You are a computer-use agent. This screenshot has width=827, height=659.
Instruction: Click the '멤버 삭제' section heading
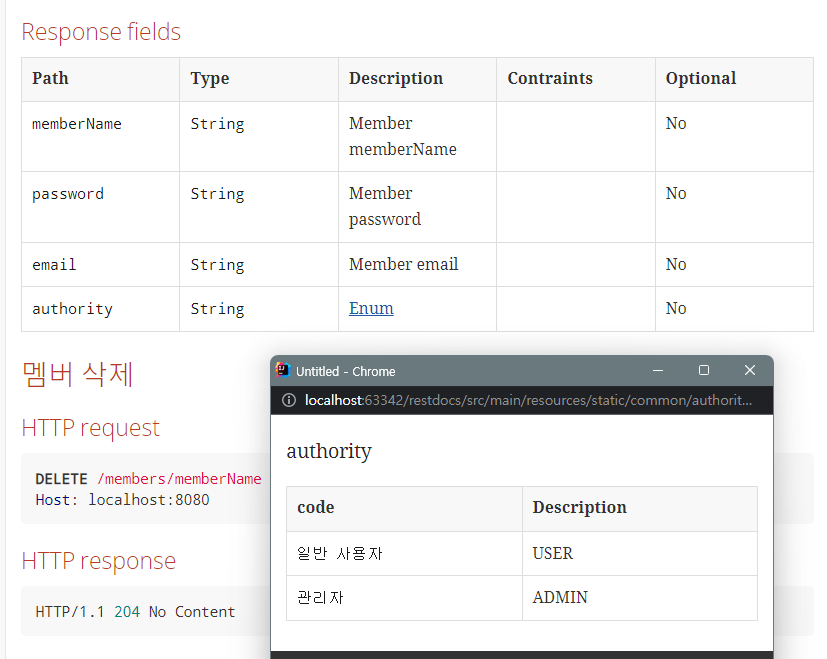[x=78, y=375]
